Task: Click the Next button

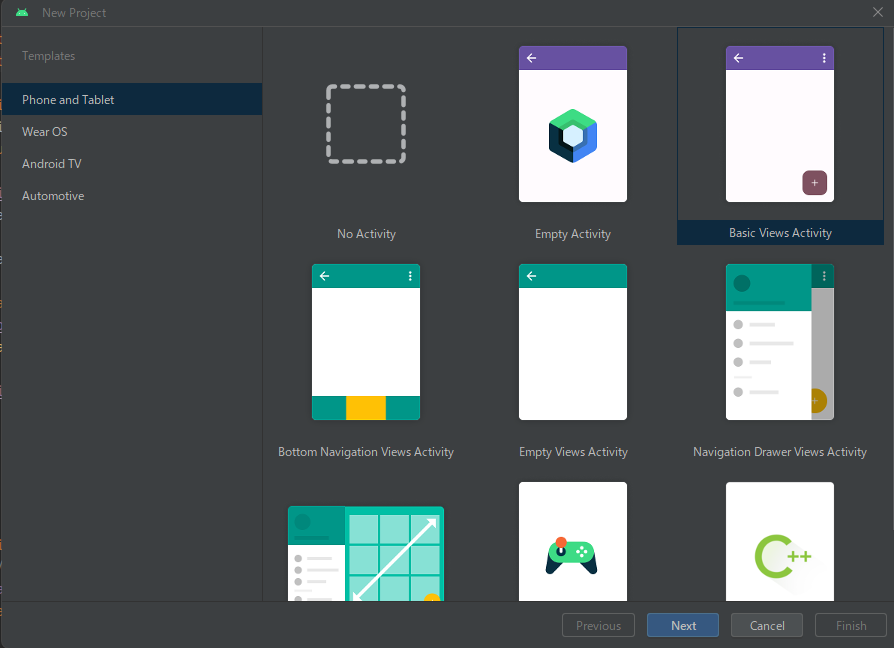Action: coord(682,625)
